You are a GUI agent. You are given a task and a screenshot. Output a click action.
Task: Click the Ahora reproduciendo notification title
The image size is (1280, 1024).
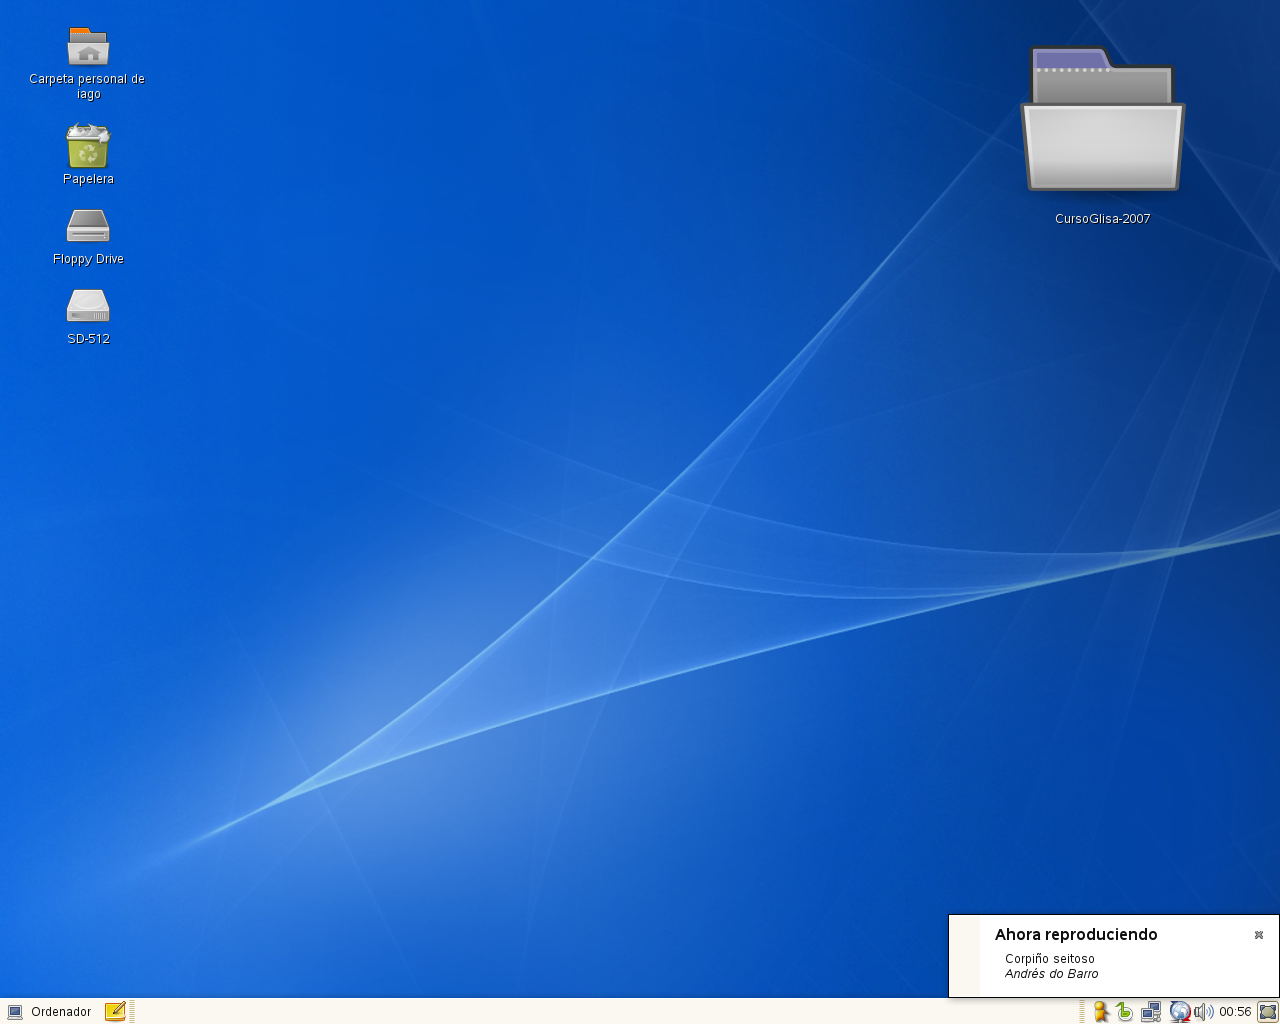point(1076,935)
